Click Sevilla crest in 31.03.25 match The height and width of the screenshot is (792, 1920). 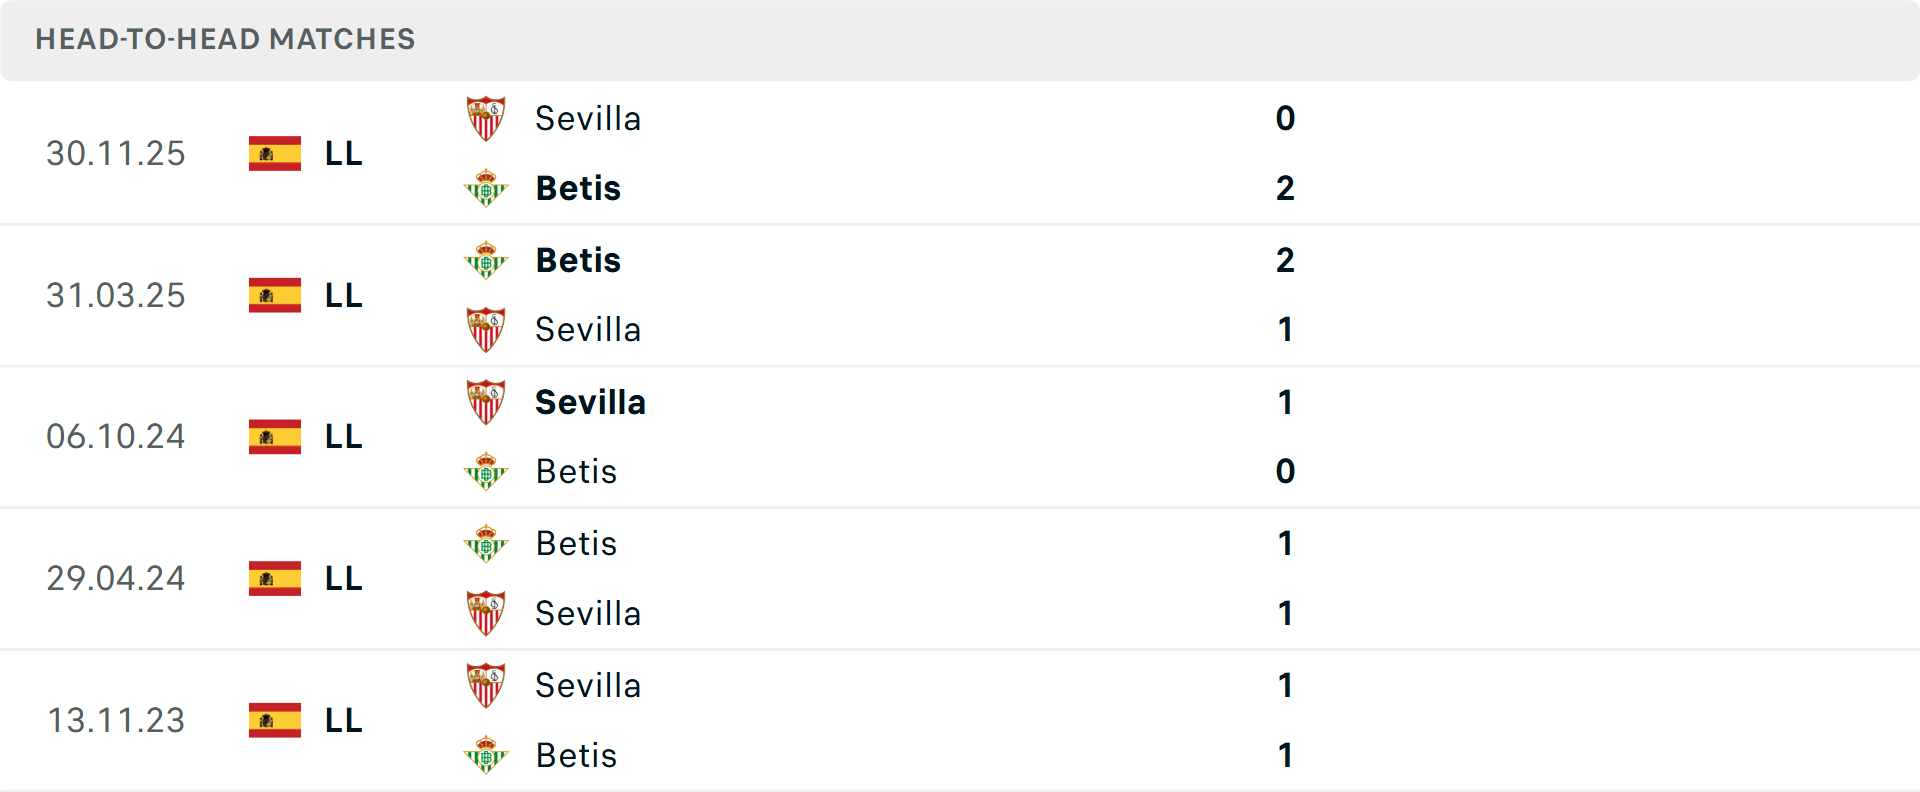(486, 330)
